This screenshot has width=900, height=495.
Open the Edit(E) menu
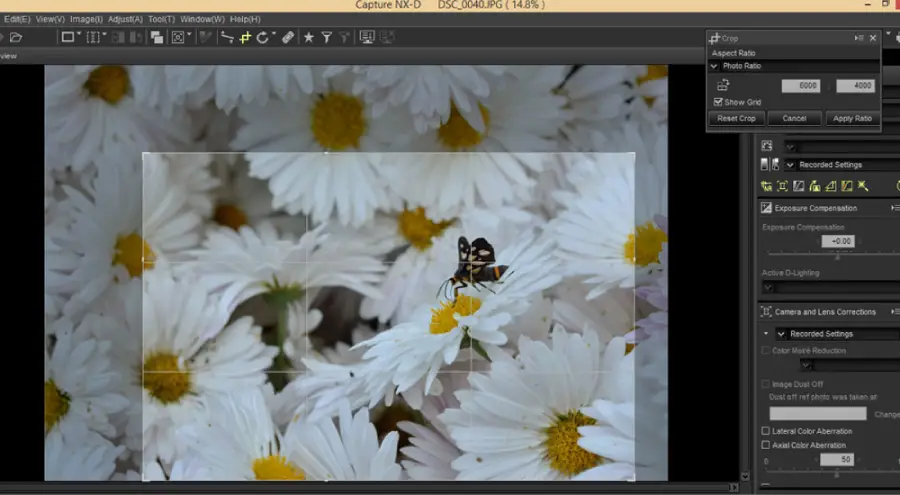[x=17, y=19]
